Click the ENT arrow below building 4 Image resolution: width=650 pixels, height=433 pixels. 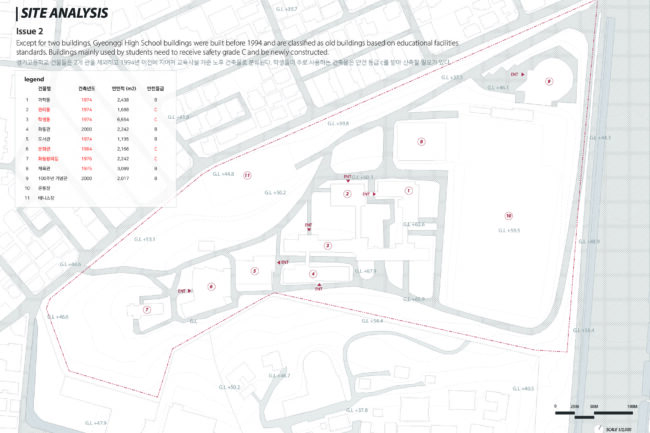click(x=318, y=287)
